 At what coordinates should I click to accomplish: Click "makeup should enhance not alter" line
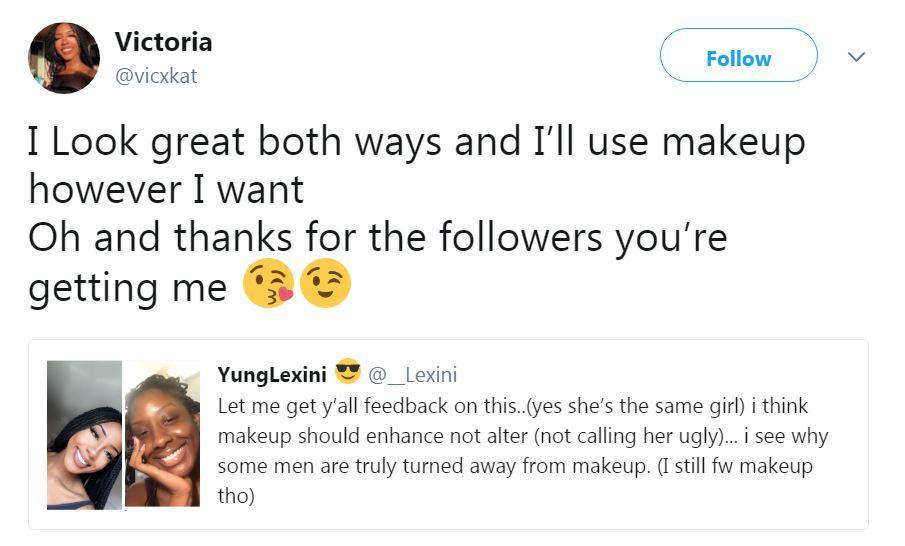click(522, 436)
